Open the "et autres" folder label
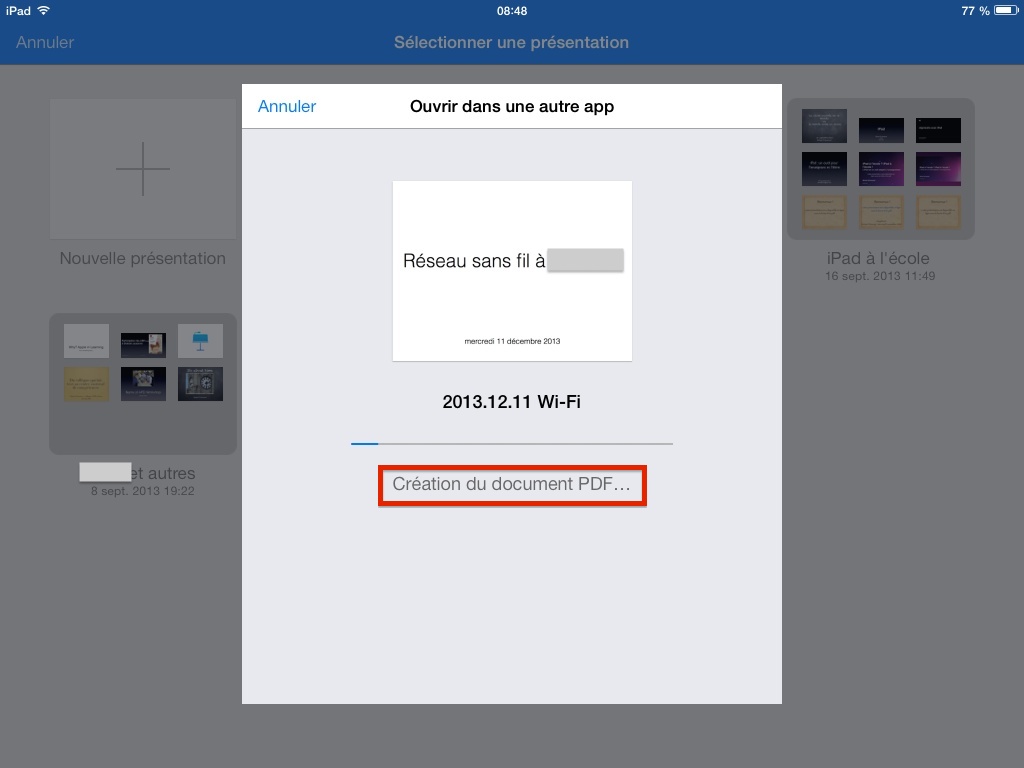Screen dimensions: 1024x768 (160, 473)
